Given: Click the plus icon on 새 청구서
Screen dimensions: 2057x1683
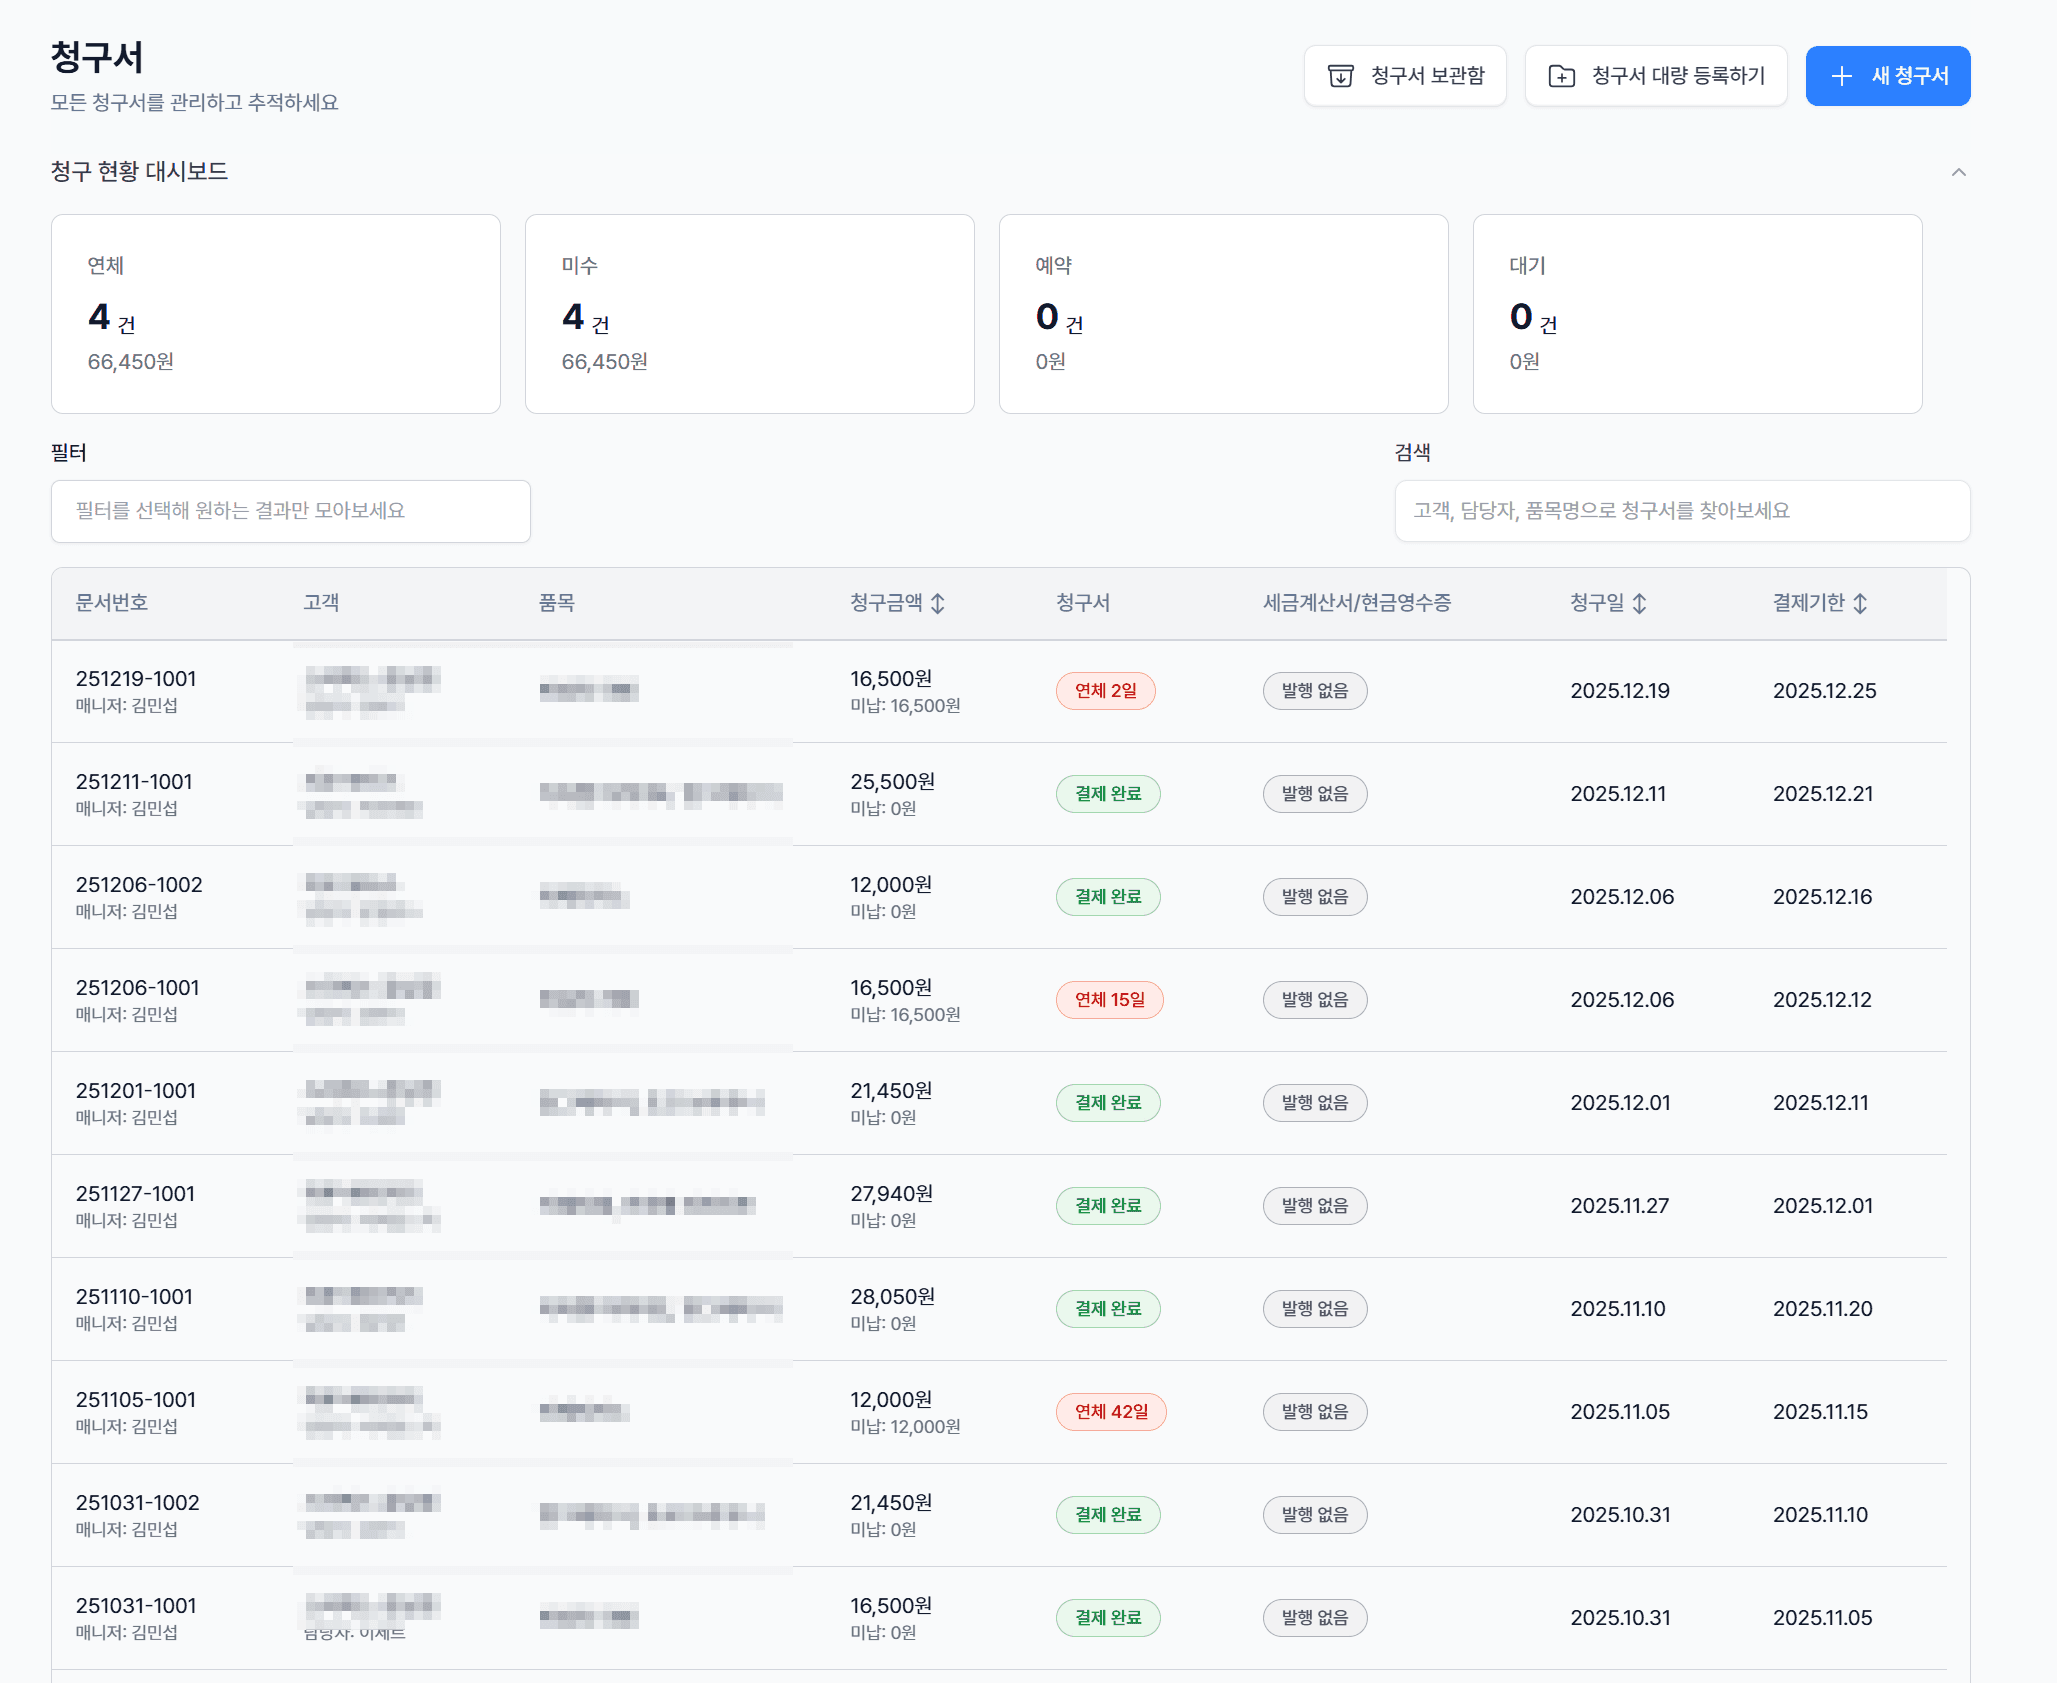Looking at the screenshot, I should point(1841,76).
